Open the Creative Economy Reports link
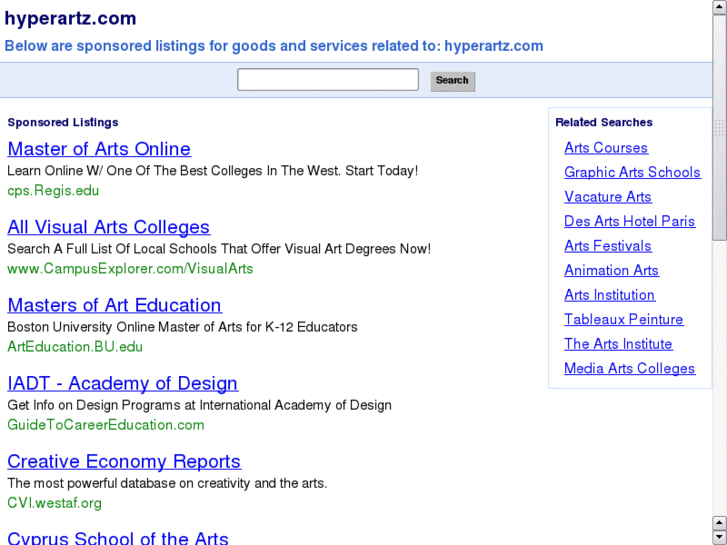 point(124,461)
